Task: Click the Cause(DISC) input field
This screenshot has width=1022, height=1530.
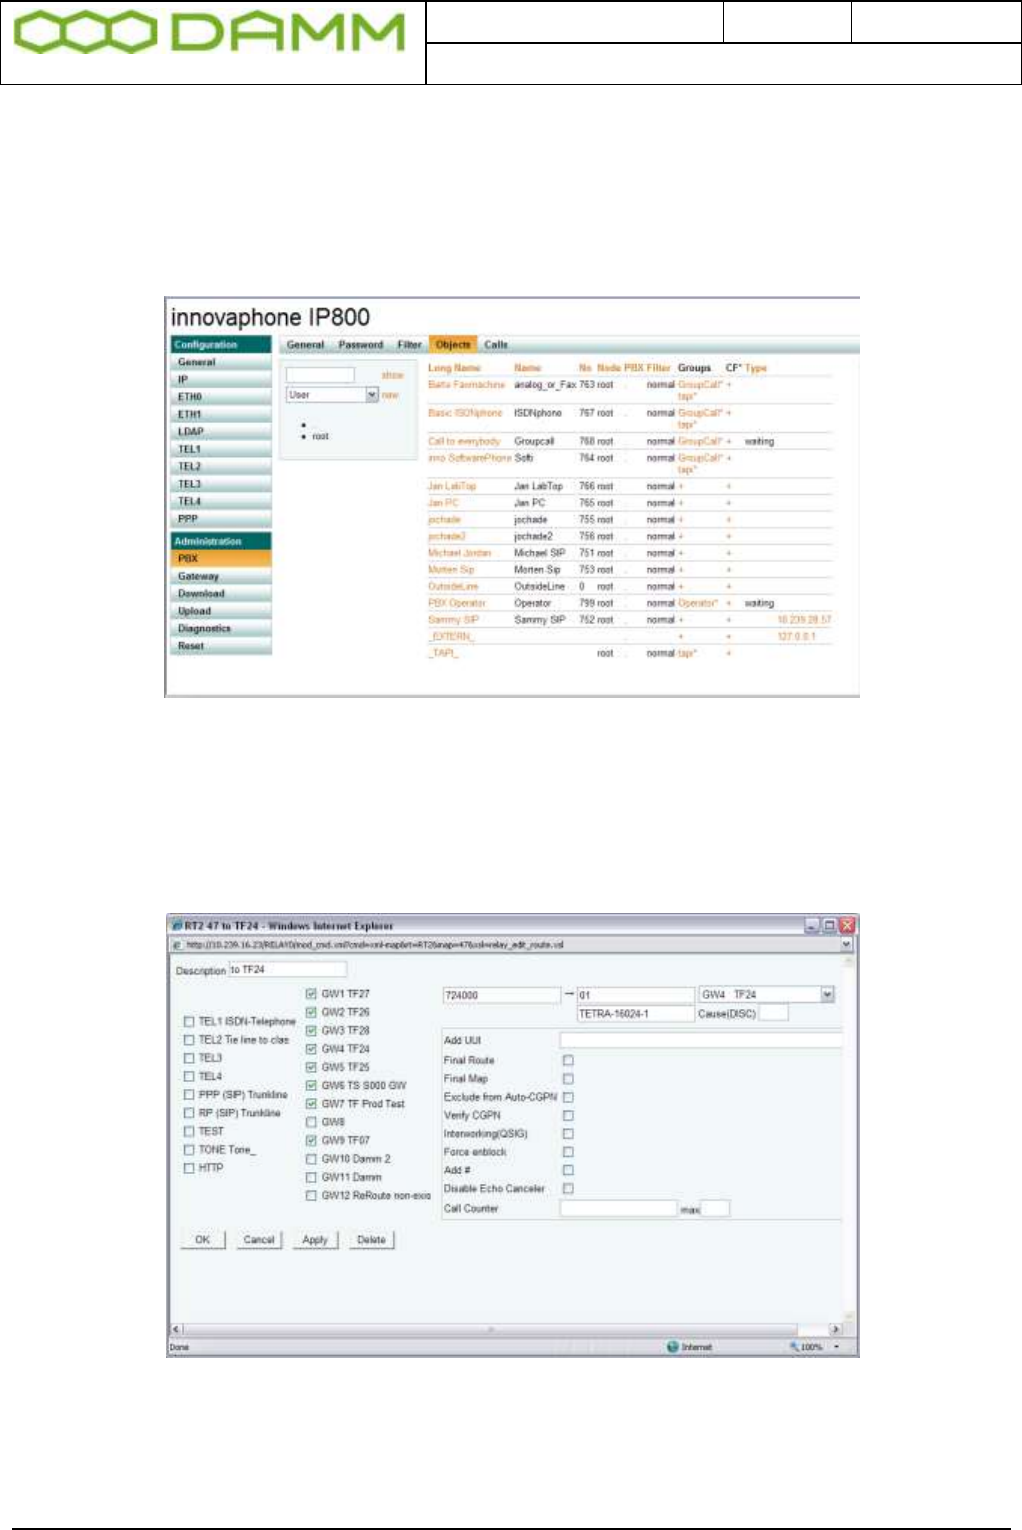Action: click(x=774, y=1014)
